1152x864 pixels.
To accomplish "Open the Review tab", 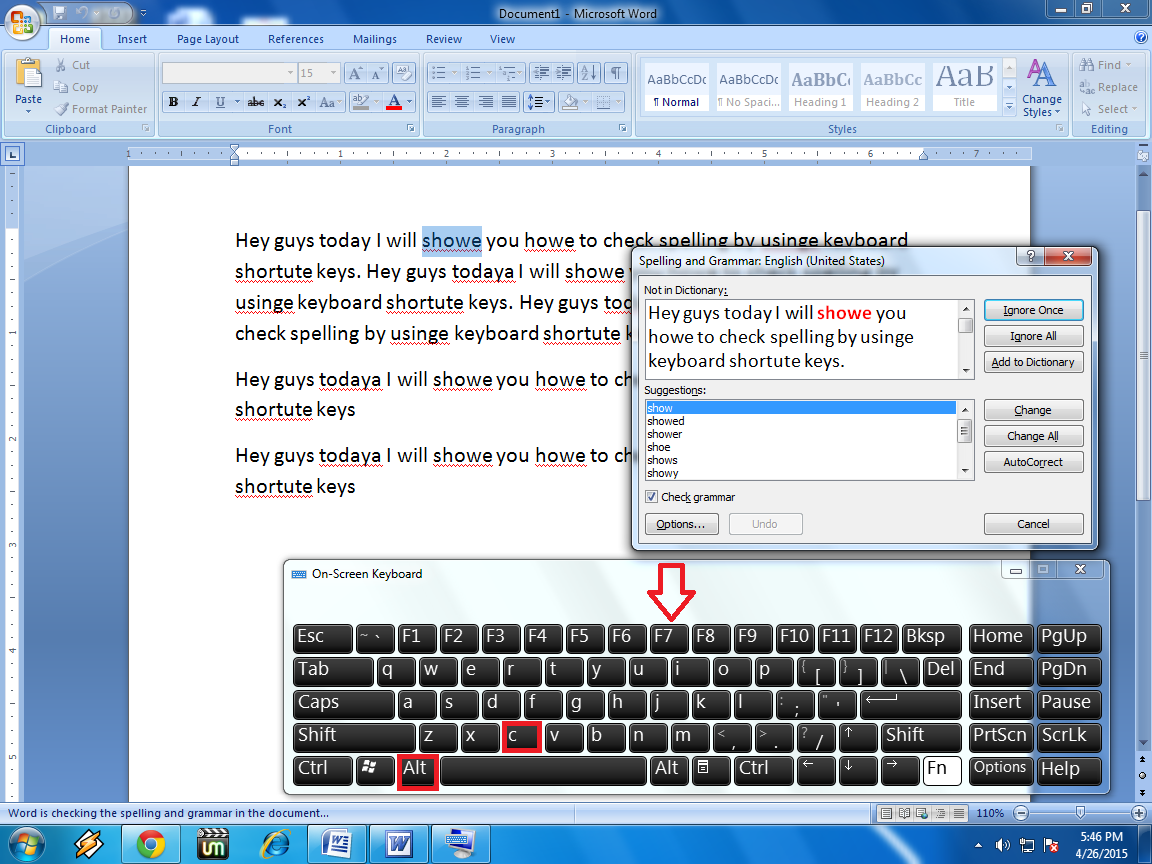I will [x=443, y=39].
